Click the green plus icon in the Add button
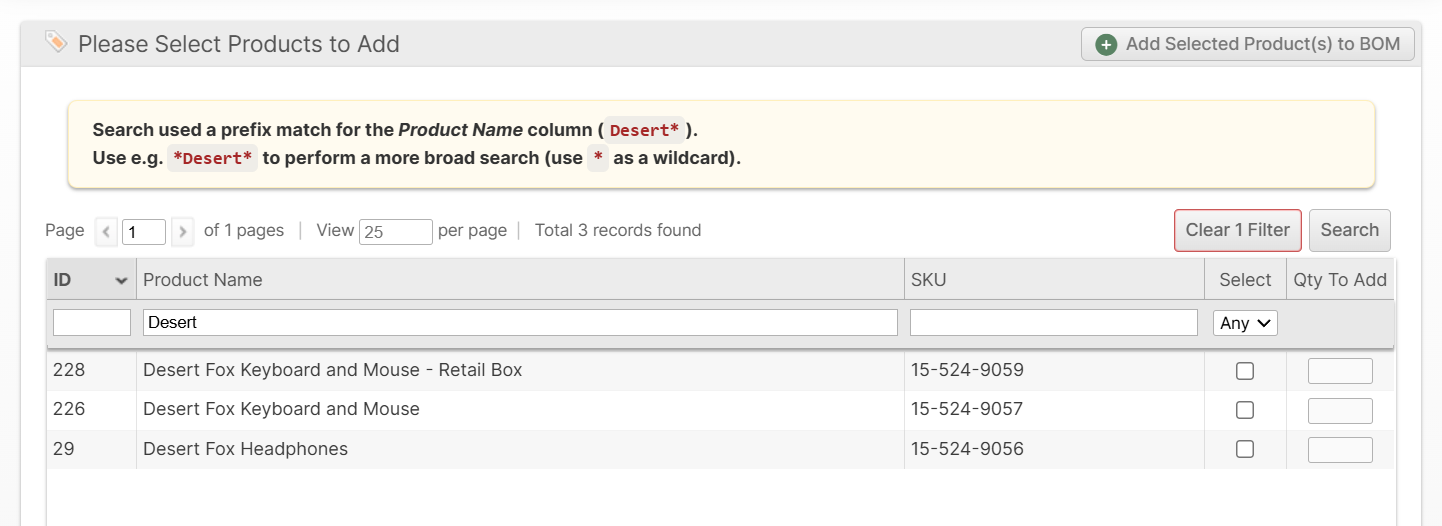The height and width of the screenshot is (526, 1442). [1106, 45]
